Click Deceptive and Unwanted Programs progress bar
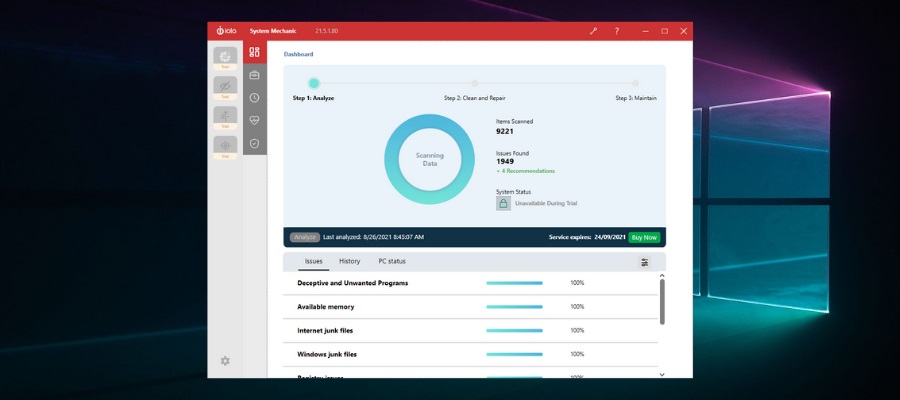900x400 pixels. pos(514,283)
